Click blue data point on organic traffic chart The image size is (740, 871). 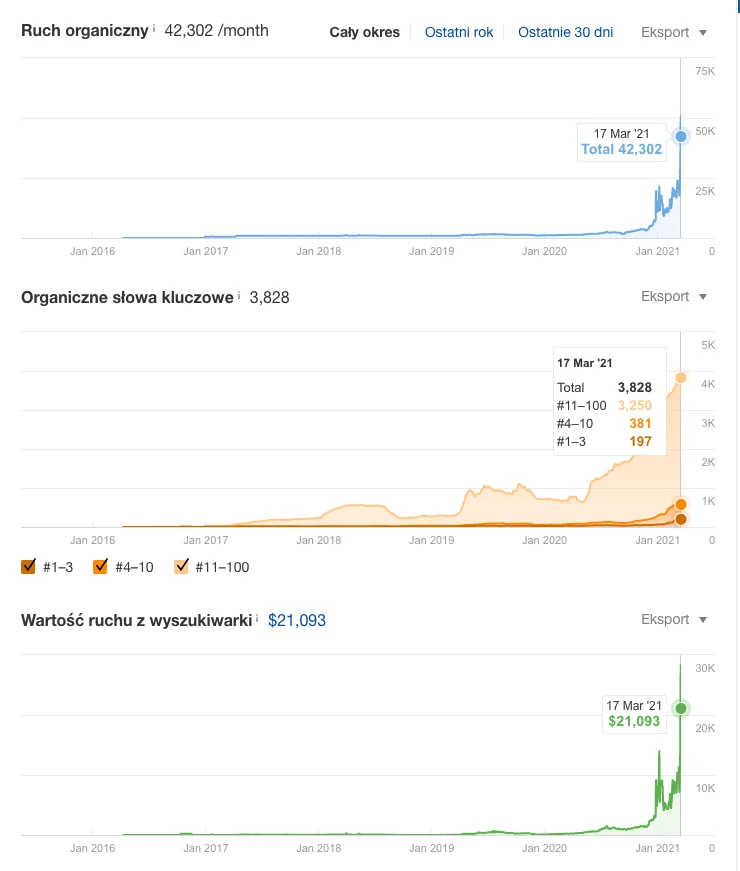681,136
